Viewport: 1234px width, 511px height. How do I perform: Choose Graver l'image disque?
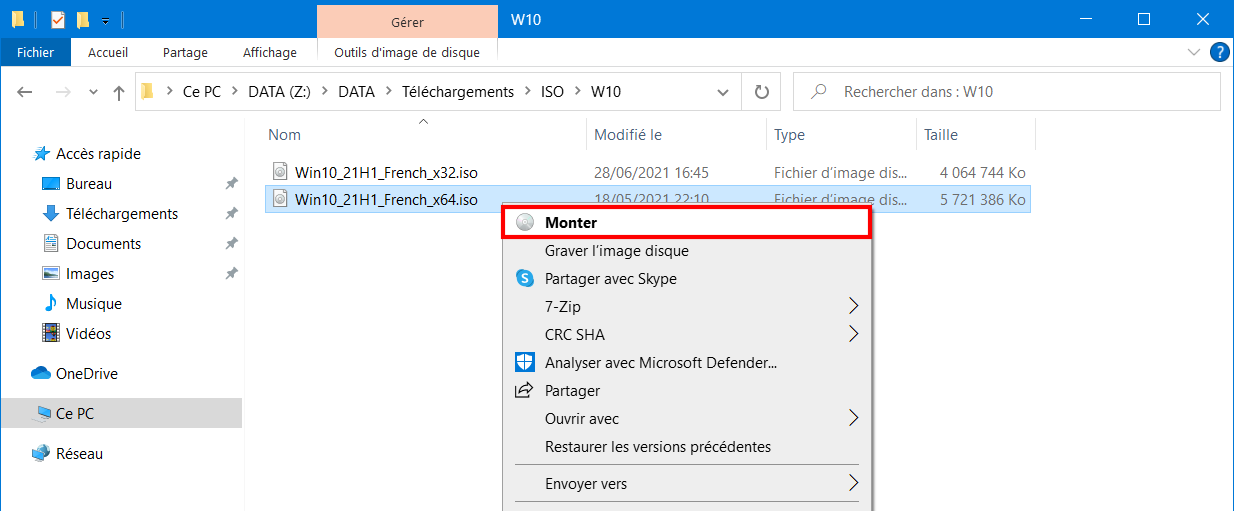tap(616, 251)
